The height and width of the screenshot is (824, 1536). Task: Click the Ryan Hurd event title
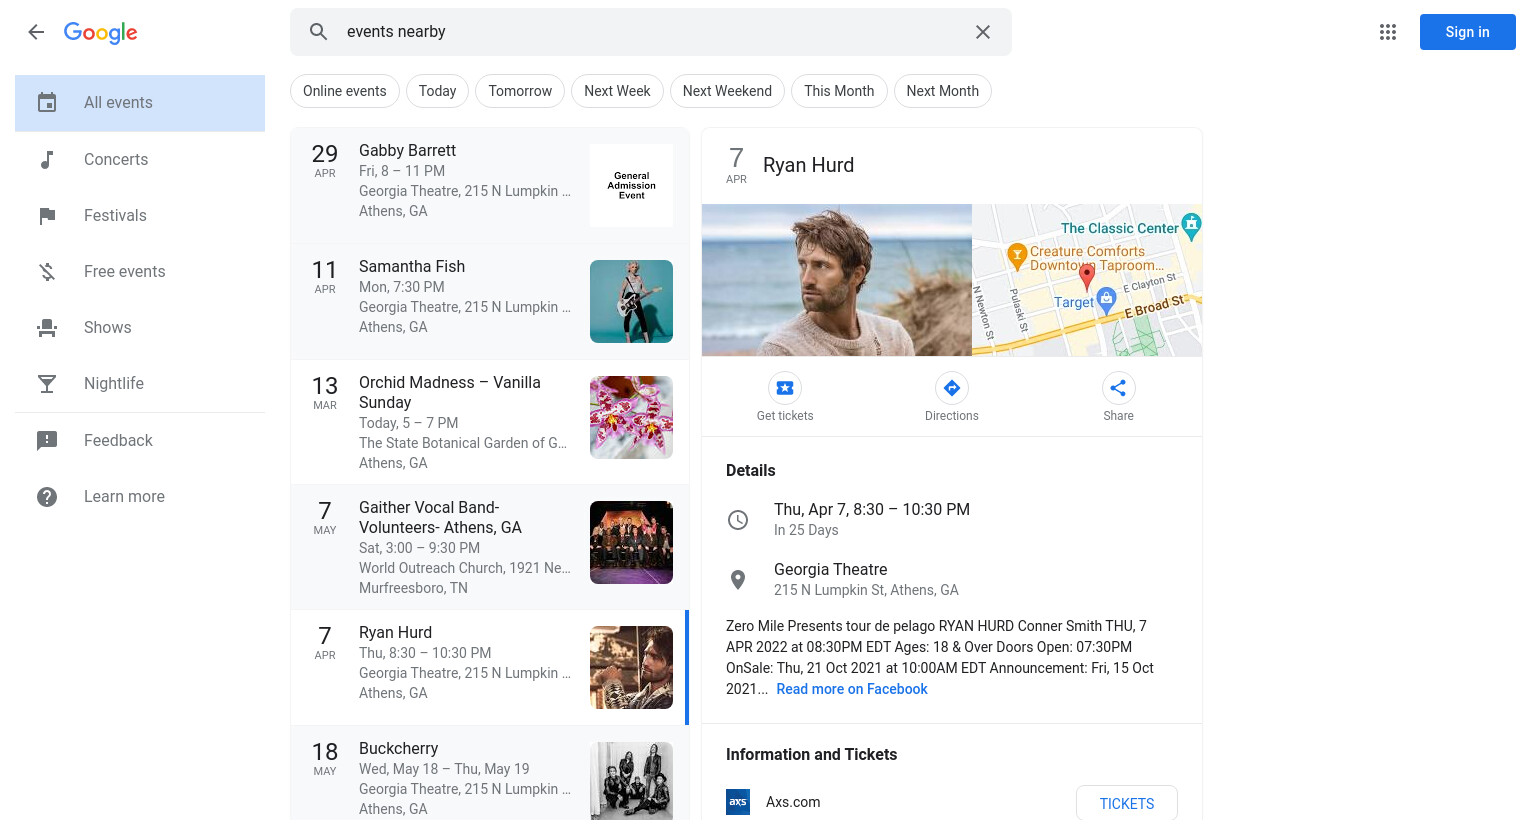(808, 165)
